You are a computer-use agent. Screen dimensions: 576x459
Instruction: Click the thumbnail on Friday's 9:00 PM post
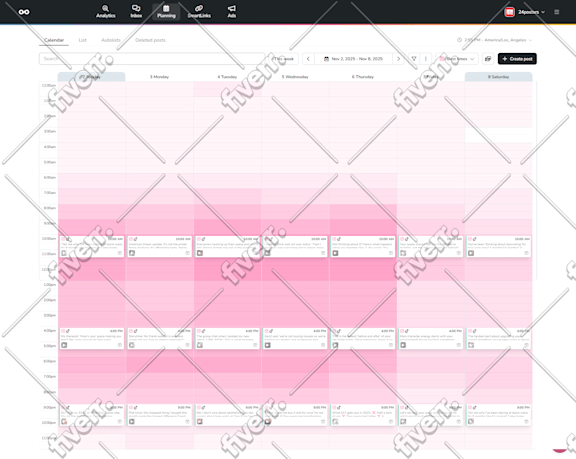[403, 422]
